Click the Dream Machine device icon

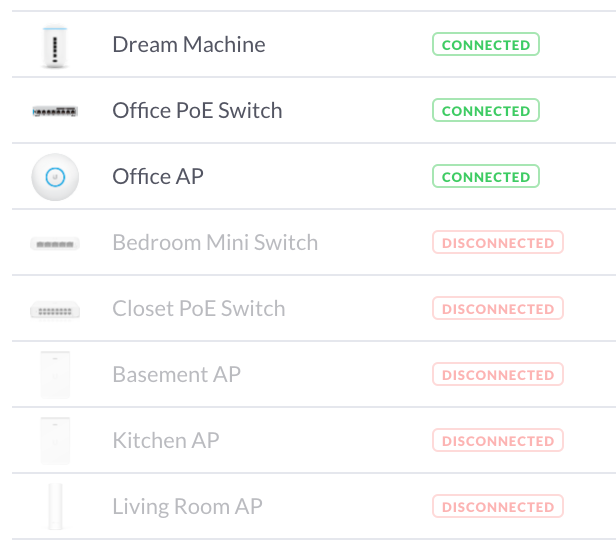[55, 46]
